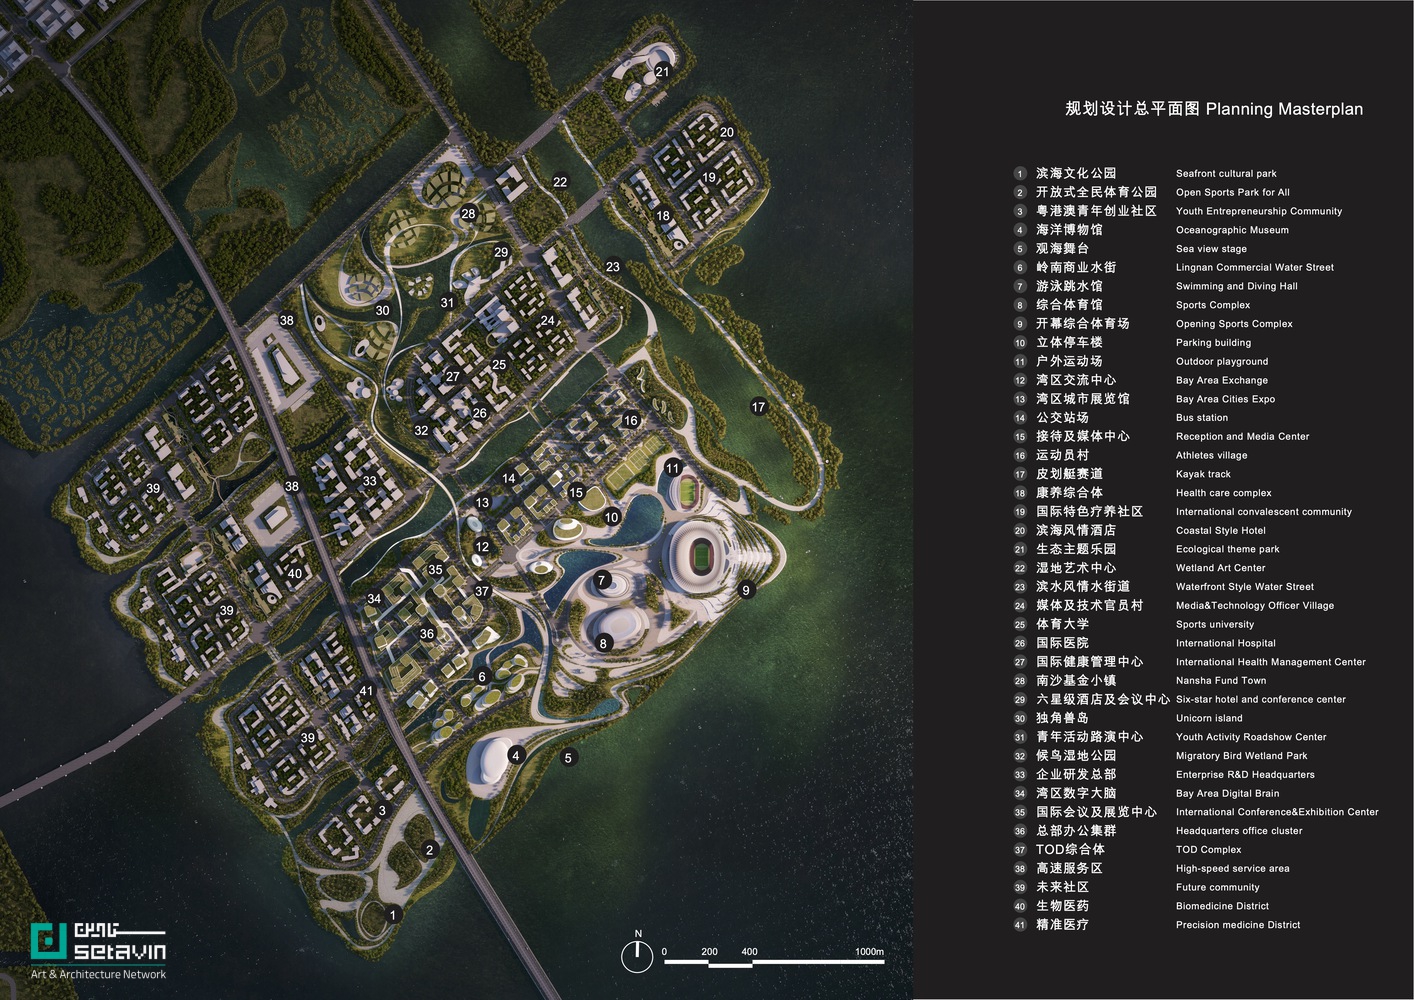Select map marker 28 on the map
The image size is (1414, 1000).
[468, 214]
